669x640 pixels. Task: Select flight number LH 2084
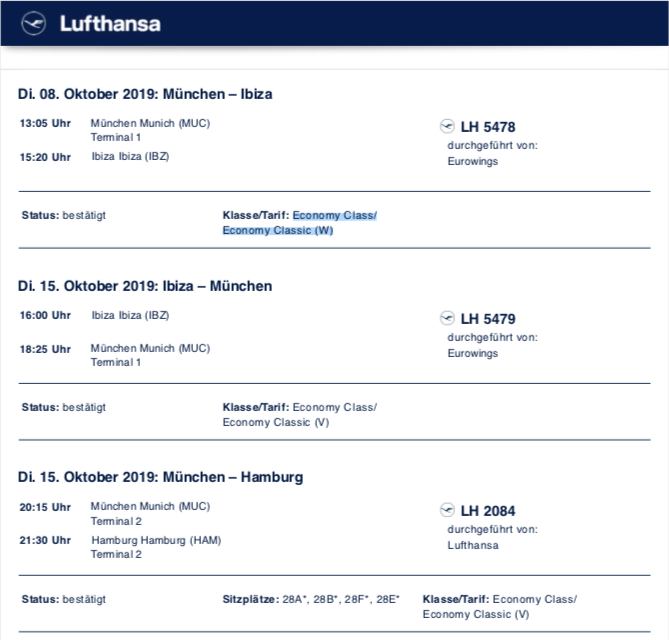(488, 511)
